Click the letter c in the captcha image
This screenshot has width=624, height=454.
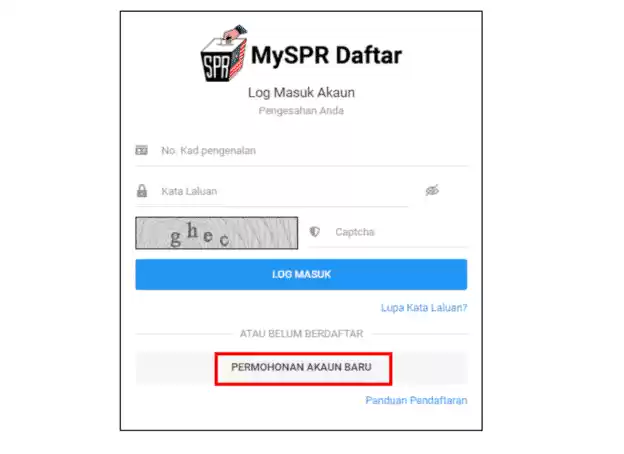[x=224, y=240]
